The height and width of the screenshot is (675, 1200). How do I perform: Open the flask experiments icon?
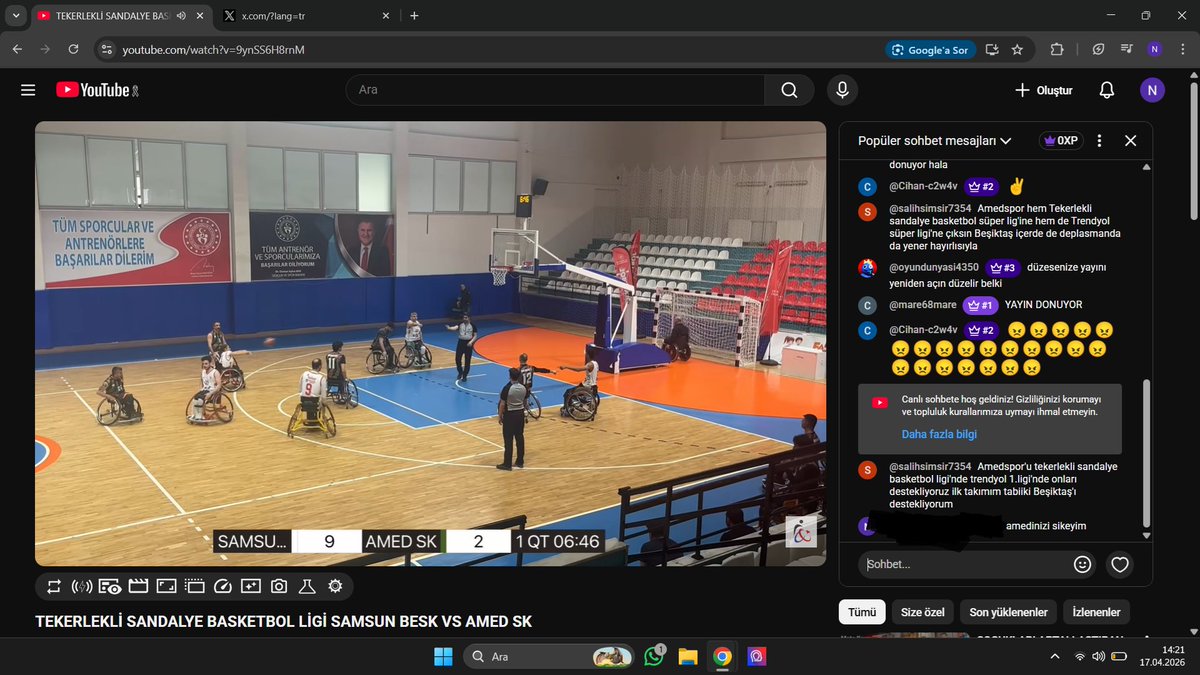point(307,586)
